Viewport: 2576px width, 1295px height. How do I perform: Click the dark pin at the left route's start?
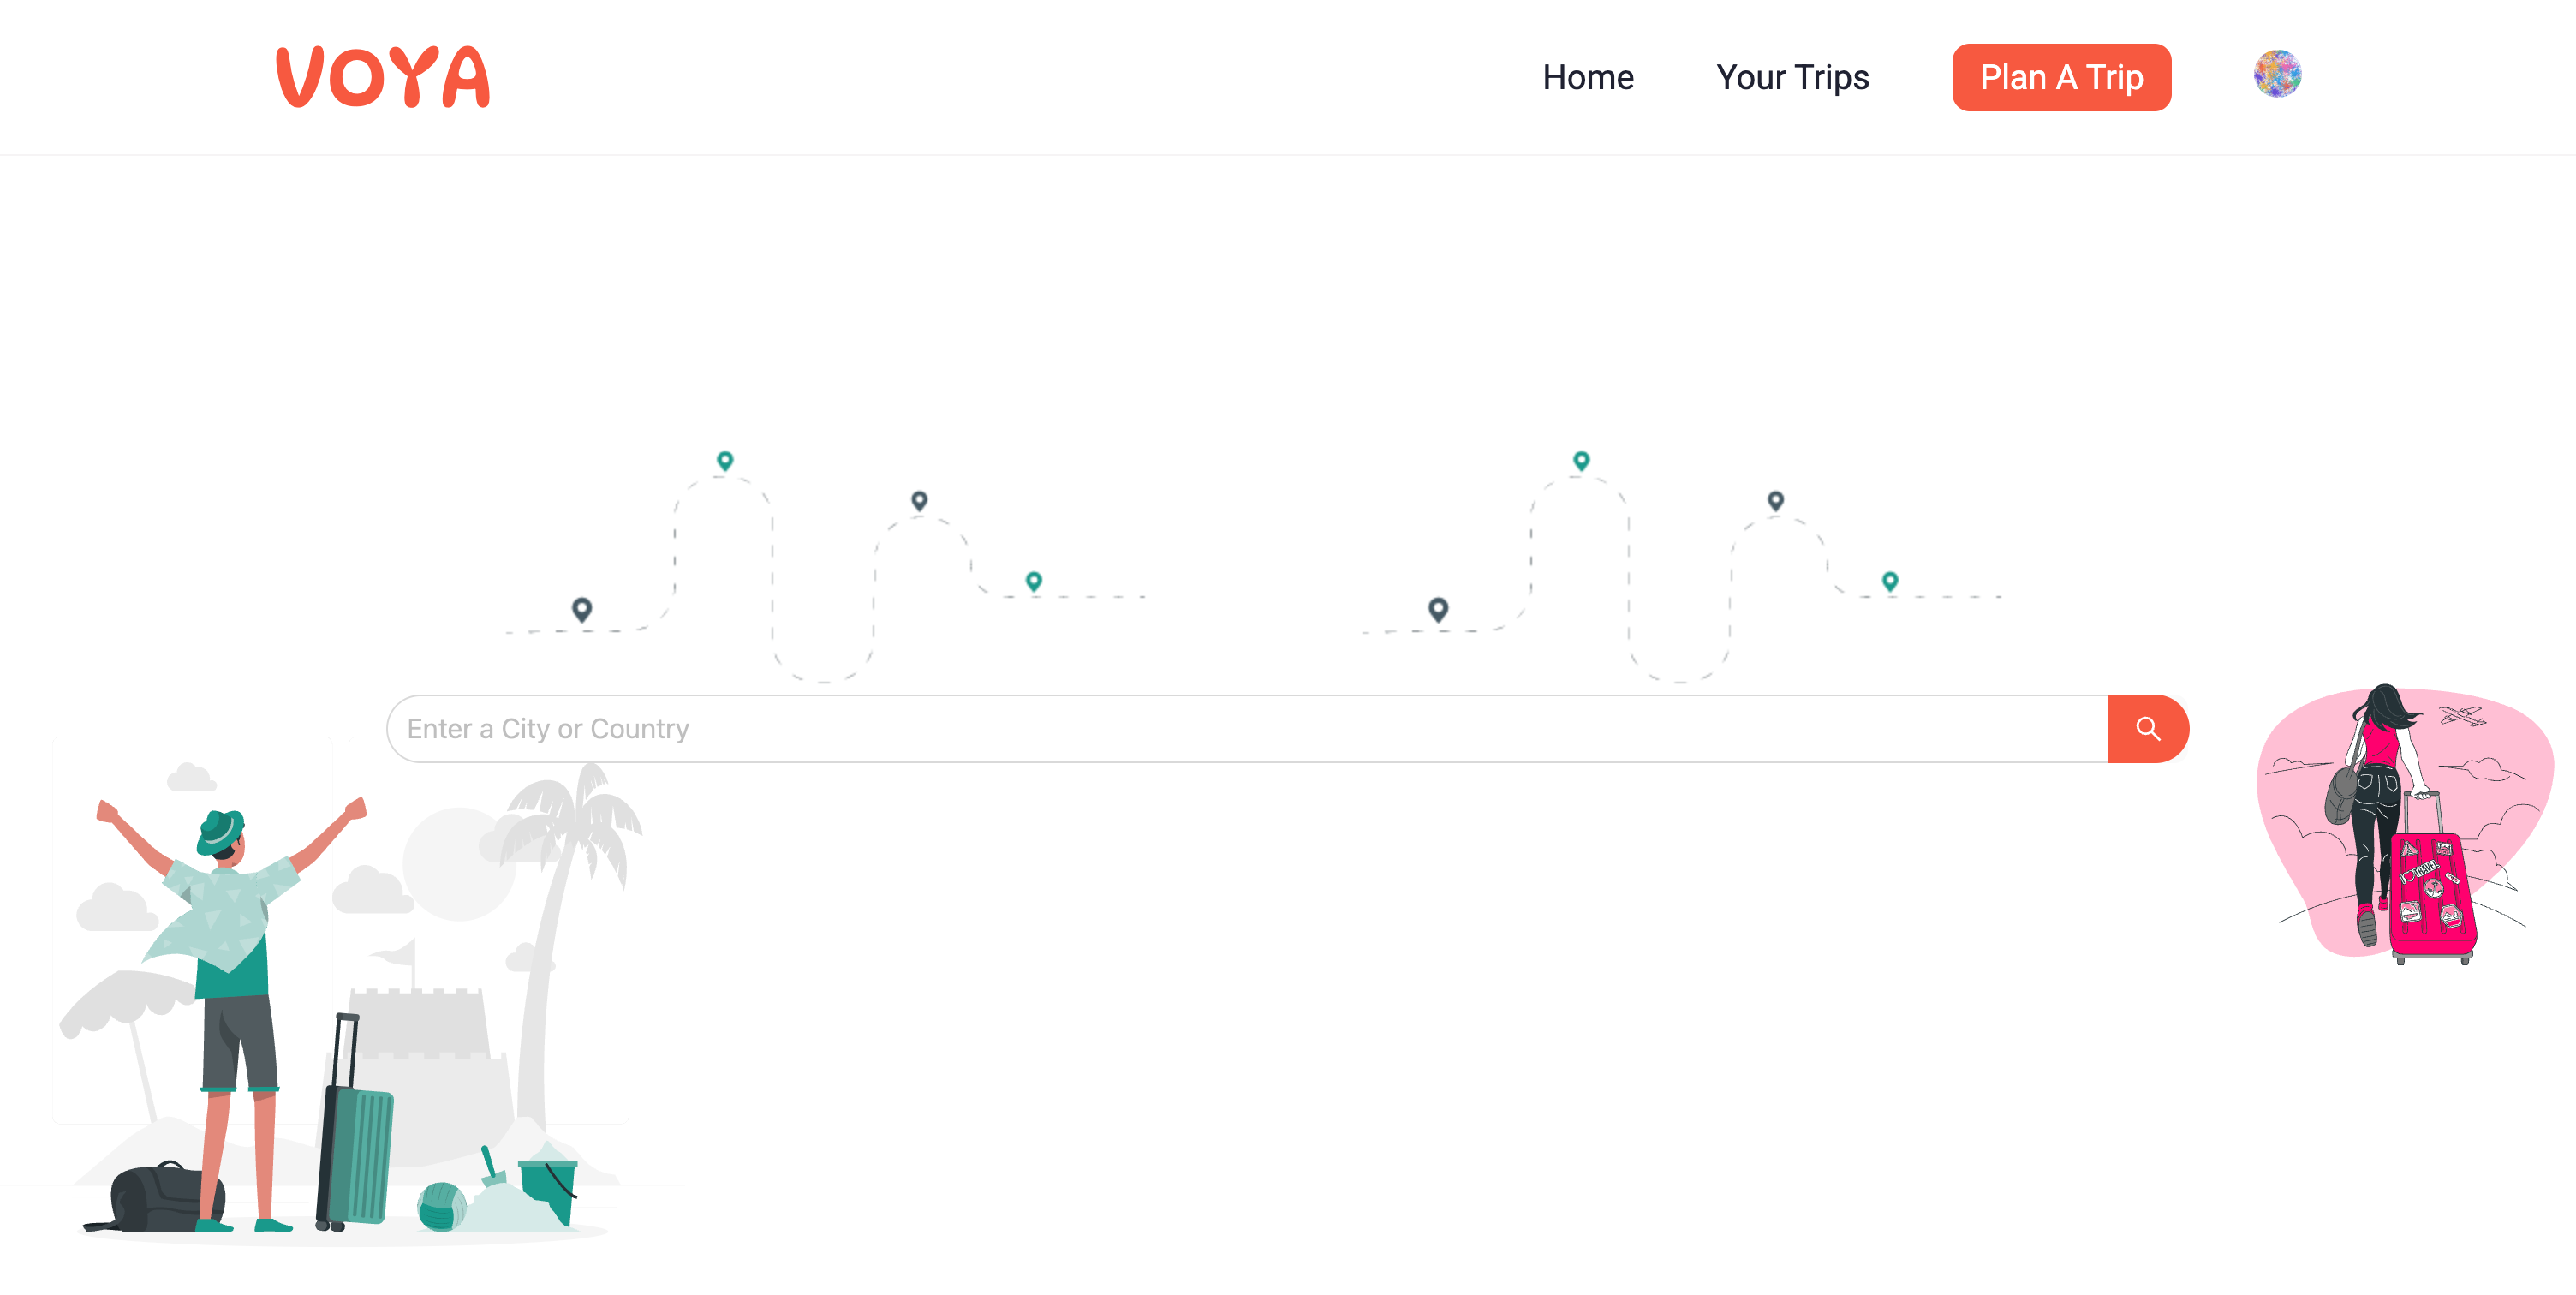582,609
